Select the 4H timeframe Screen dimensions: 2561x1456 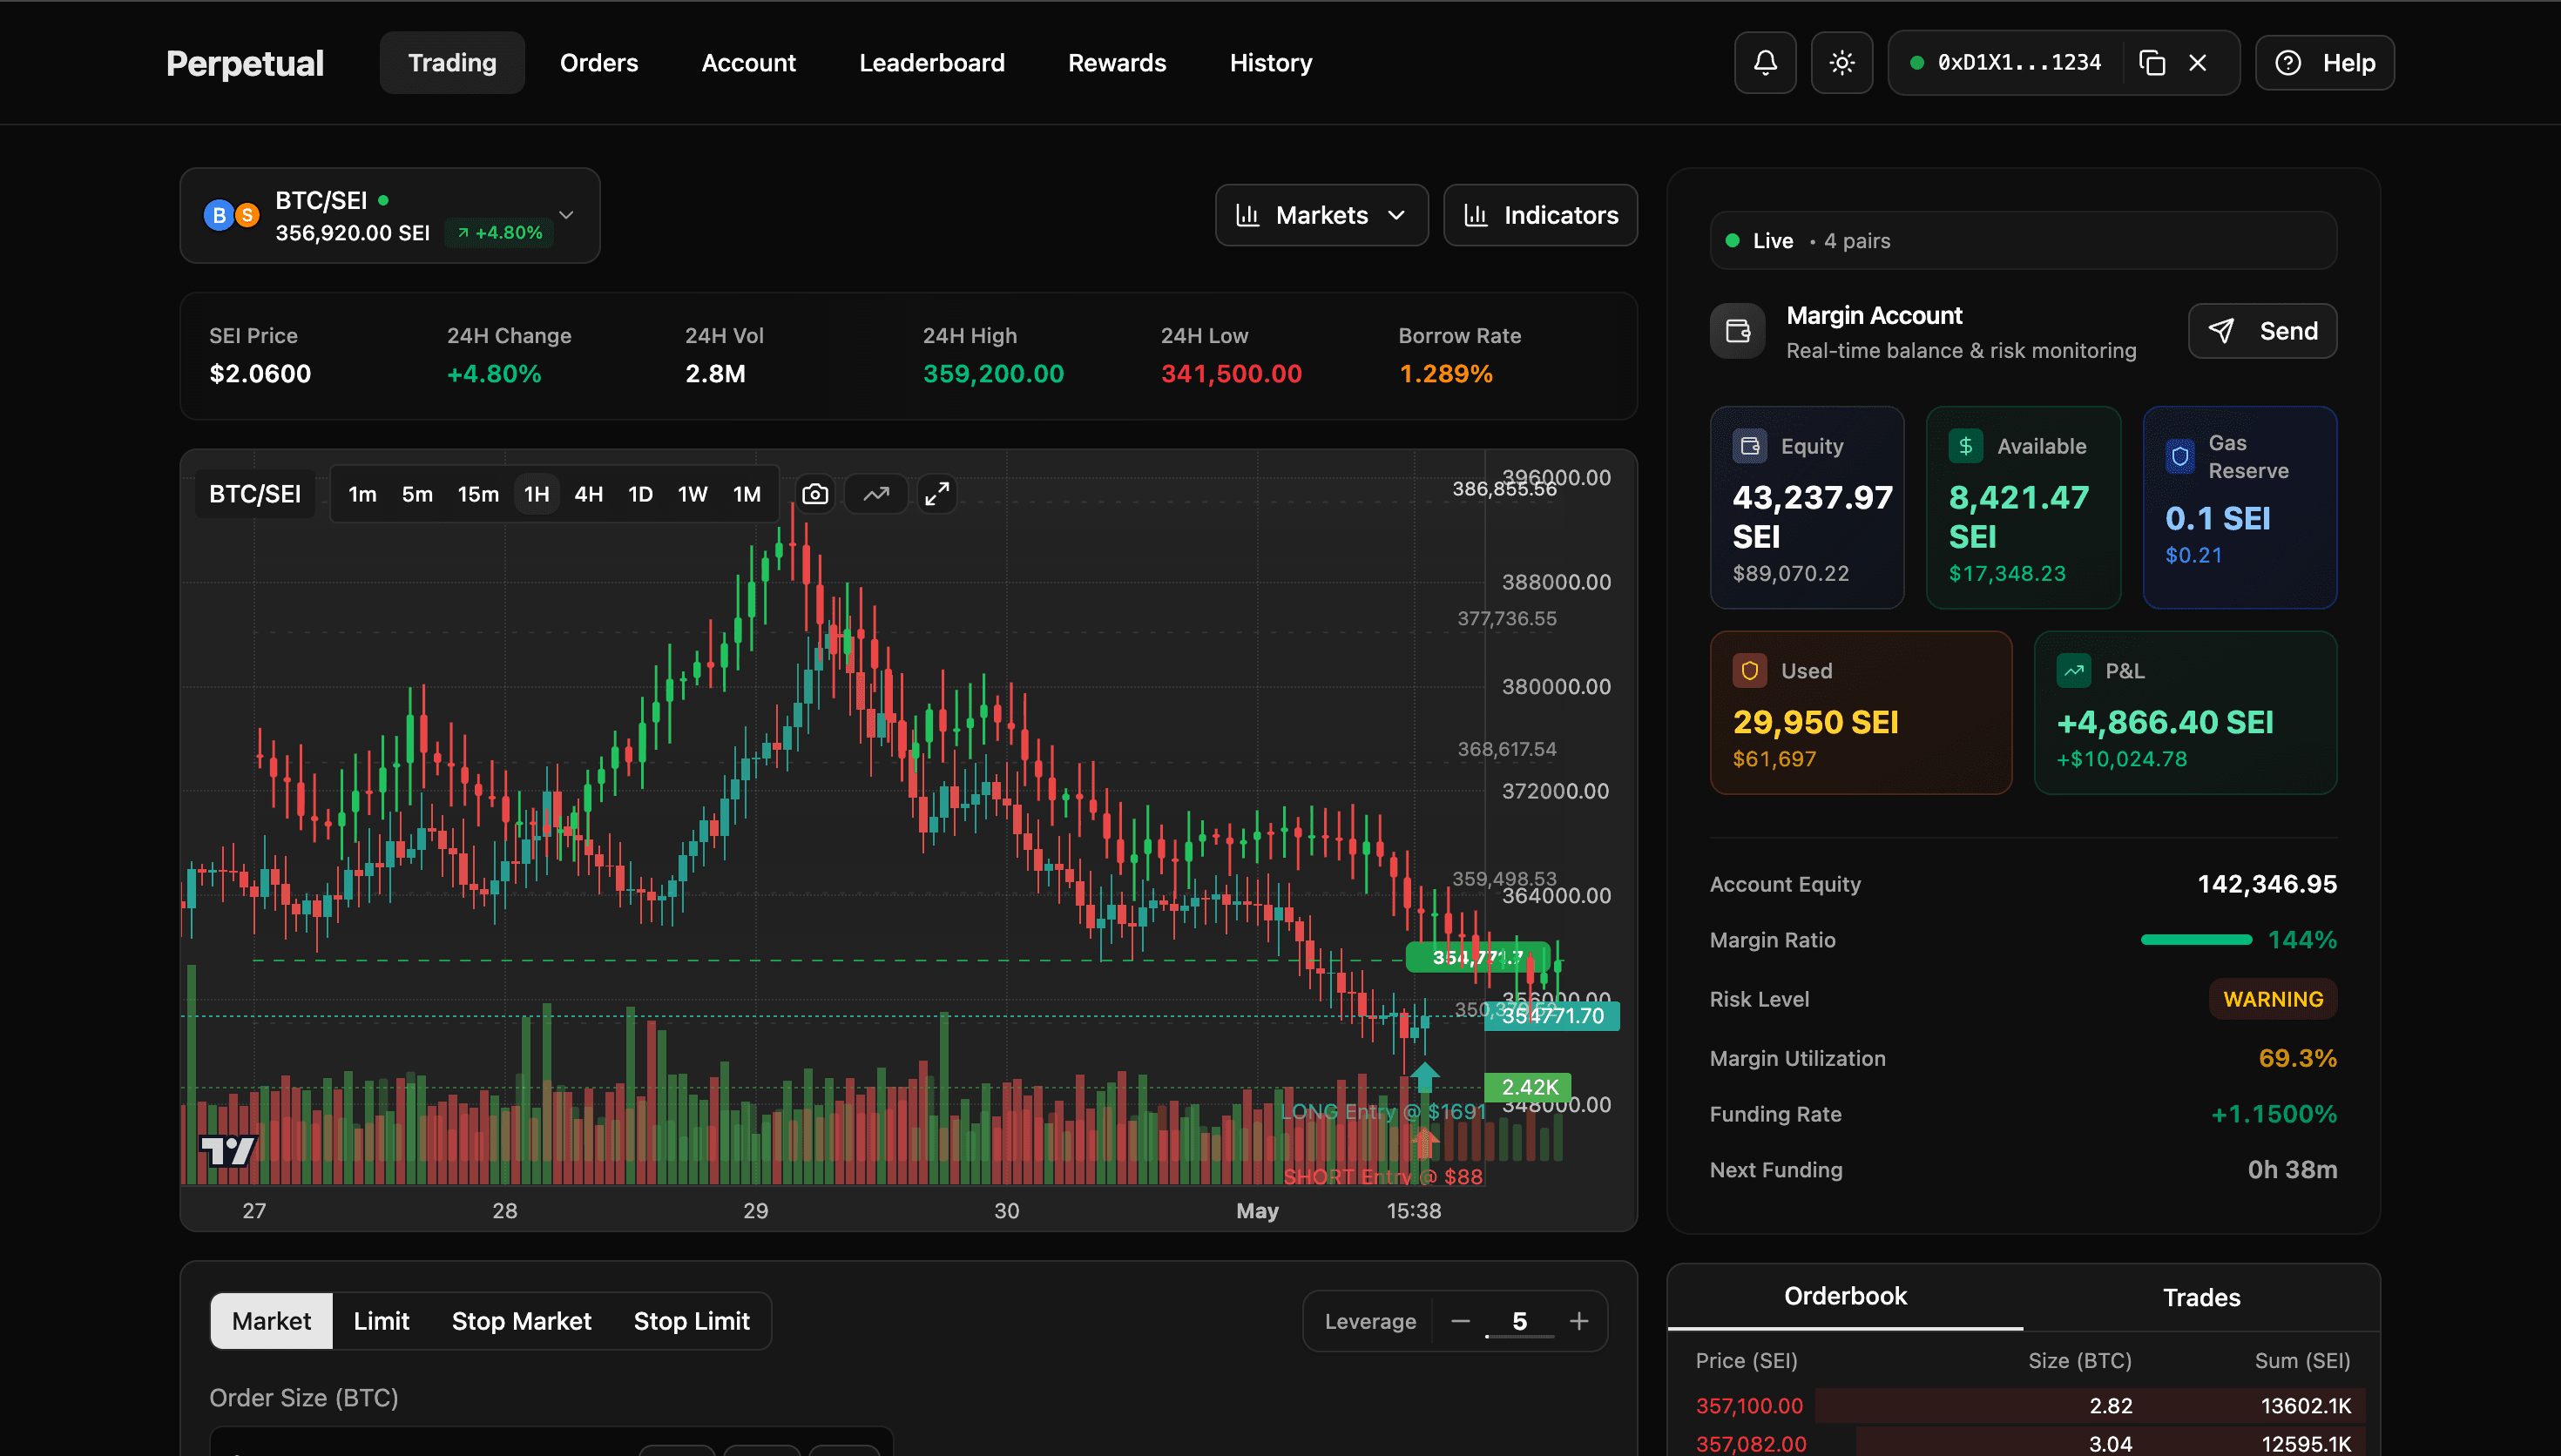pos(588,494)
